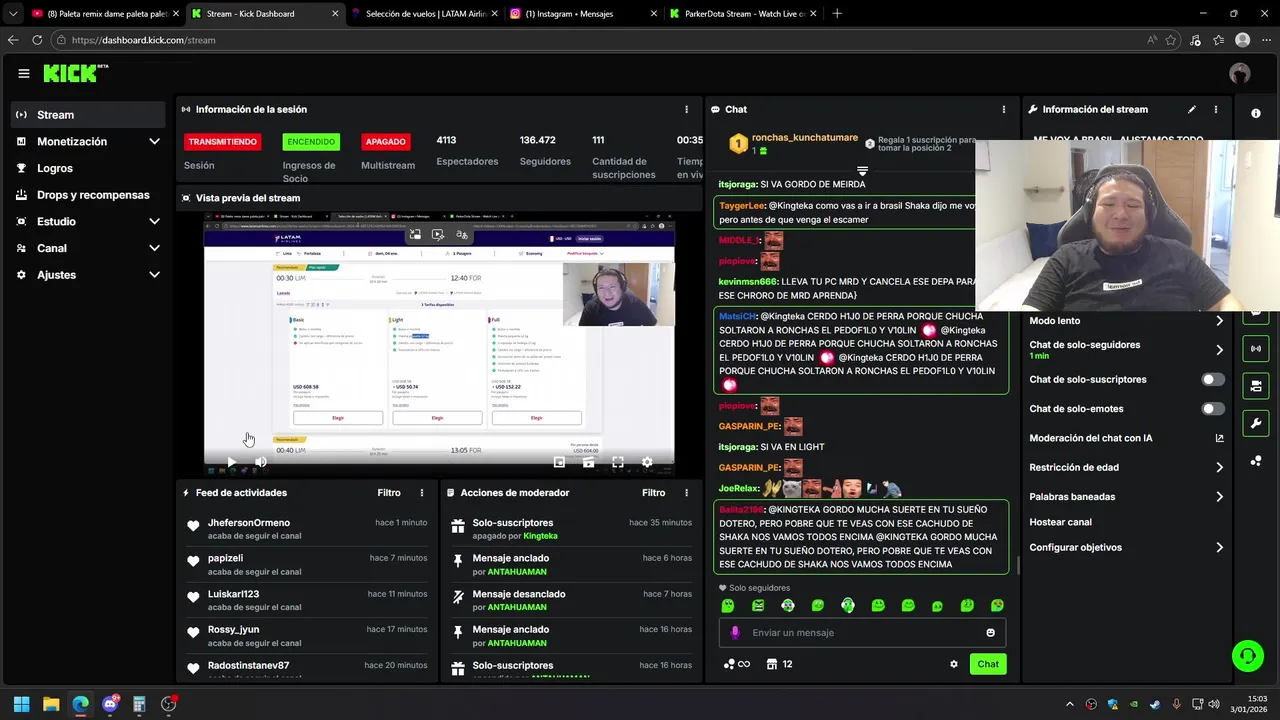Enter fullscreen on stream preview

click(618, 462)
